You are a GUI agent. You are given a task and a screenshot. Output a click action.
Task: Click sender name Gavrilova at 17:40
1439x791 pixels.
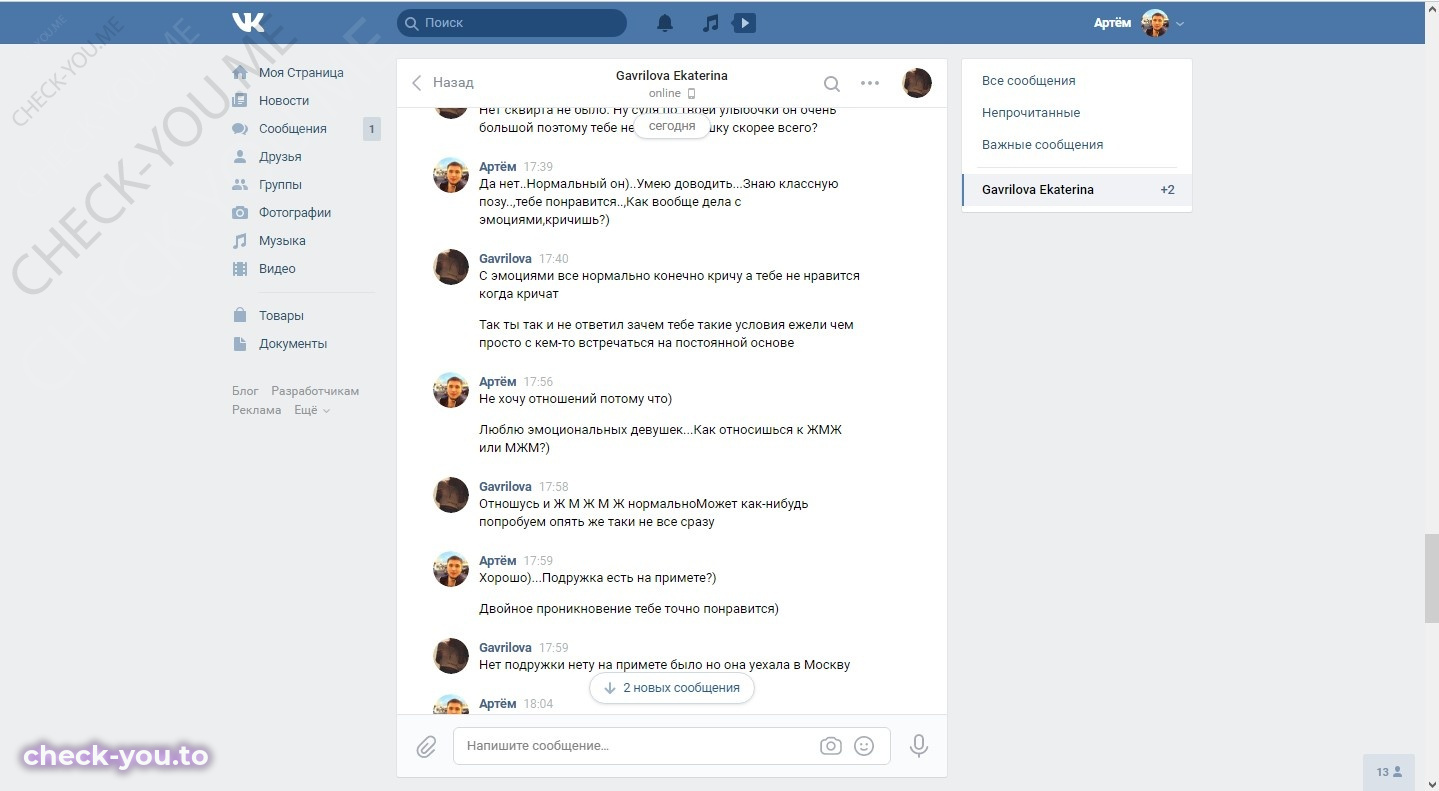click(505, 259)
